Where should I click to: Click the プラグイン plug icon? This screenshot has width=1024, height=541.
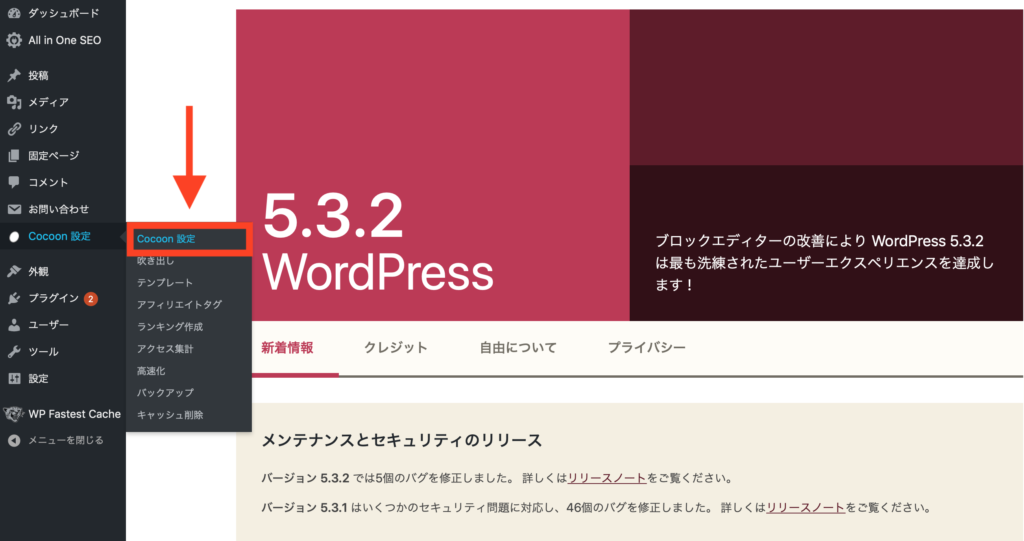pos(14,298)
